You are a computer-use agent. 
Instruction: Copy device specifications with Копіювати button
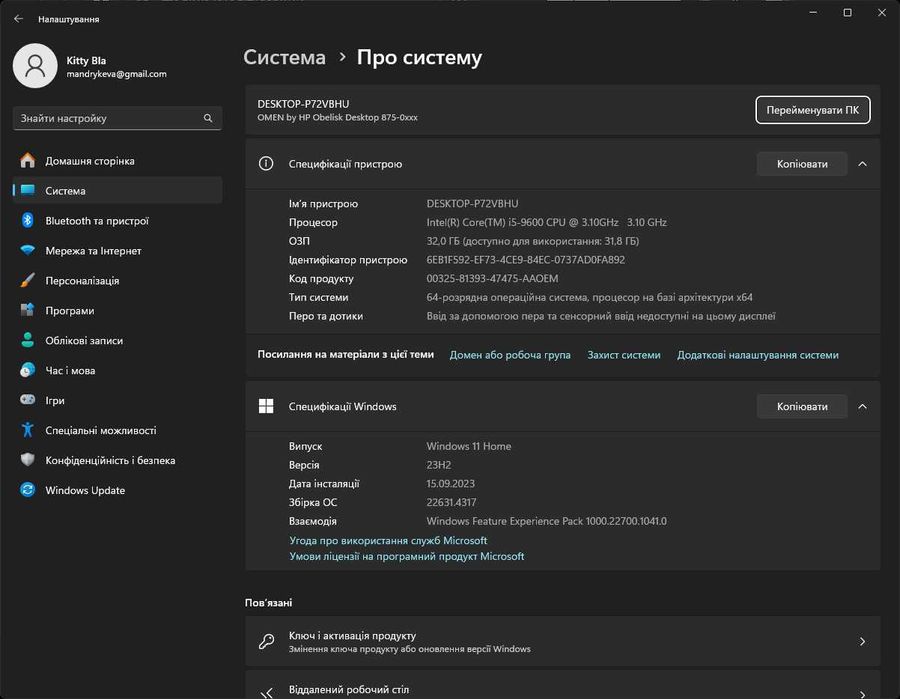pos(802,164)
